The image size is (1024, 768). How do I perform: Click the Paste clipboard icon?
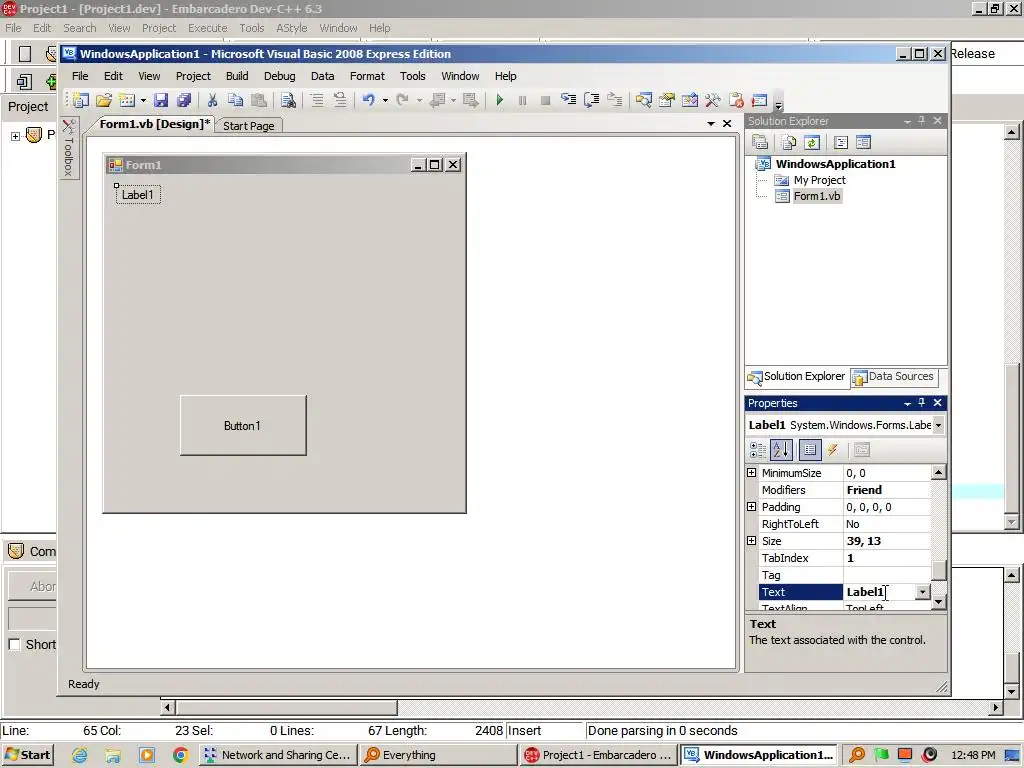(x=259, y=100)
